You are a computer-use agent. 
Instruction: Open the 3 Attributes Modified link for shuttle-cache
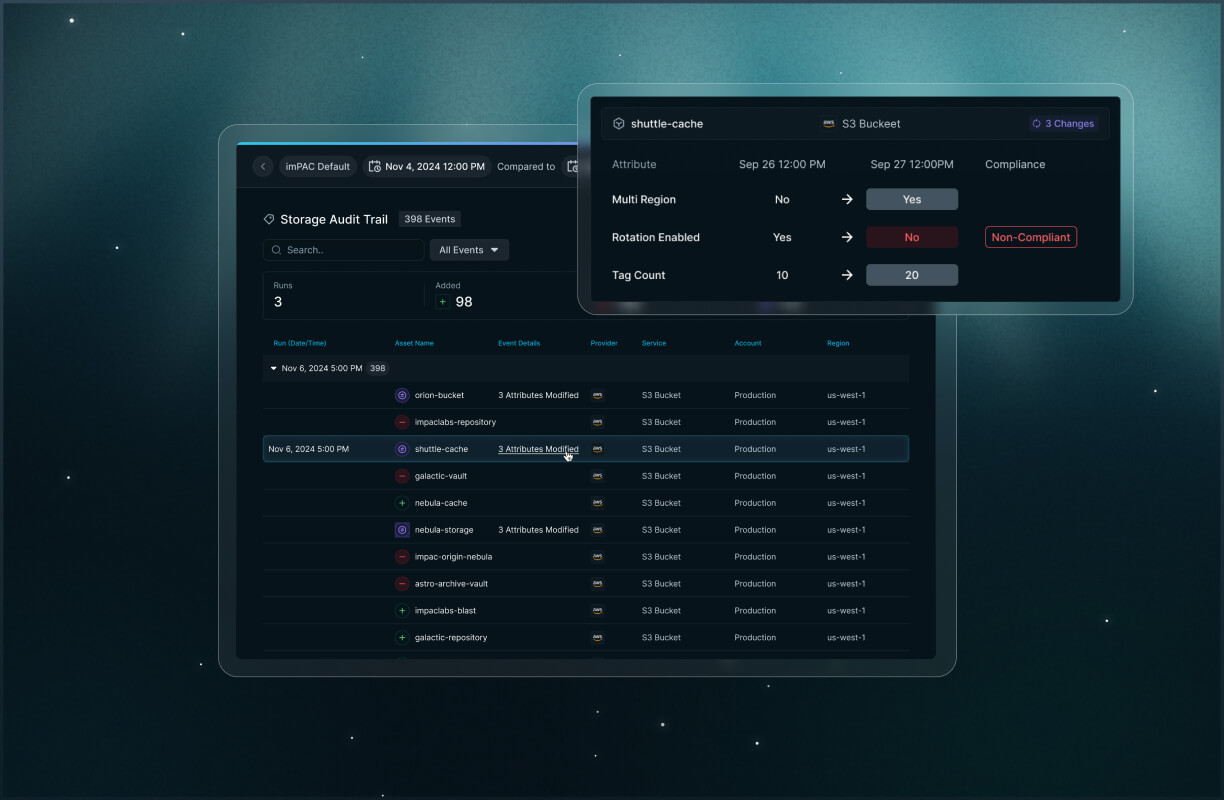click(x=537, y=449)
